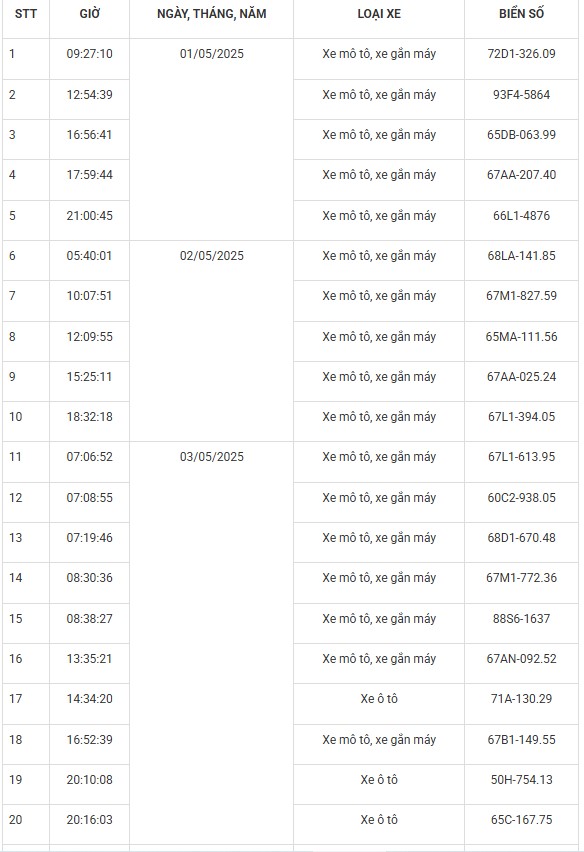This screenshot has width=584, height=852.
Task: Click time entry 12:54:39
Action: (x=90, y=95)
